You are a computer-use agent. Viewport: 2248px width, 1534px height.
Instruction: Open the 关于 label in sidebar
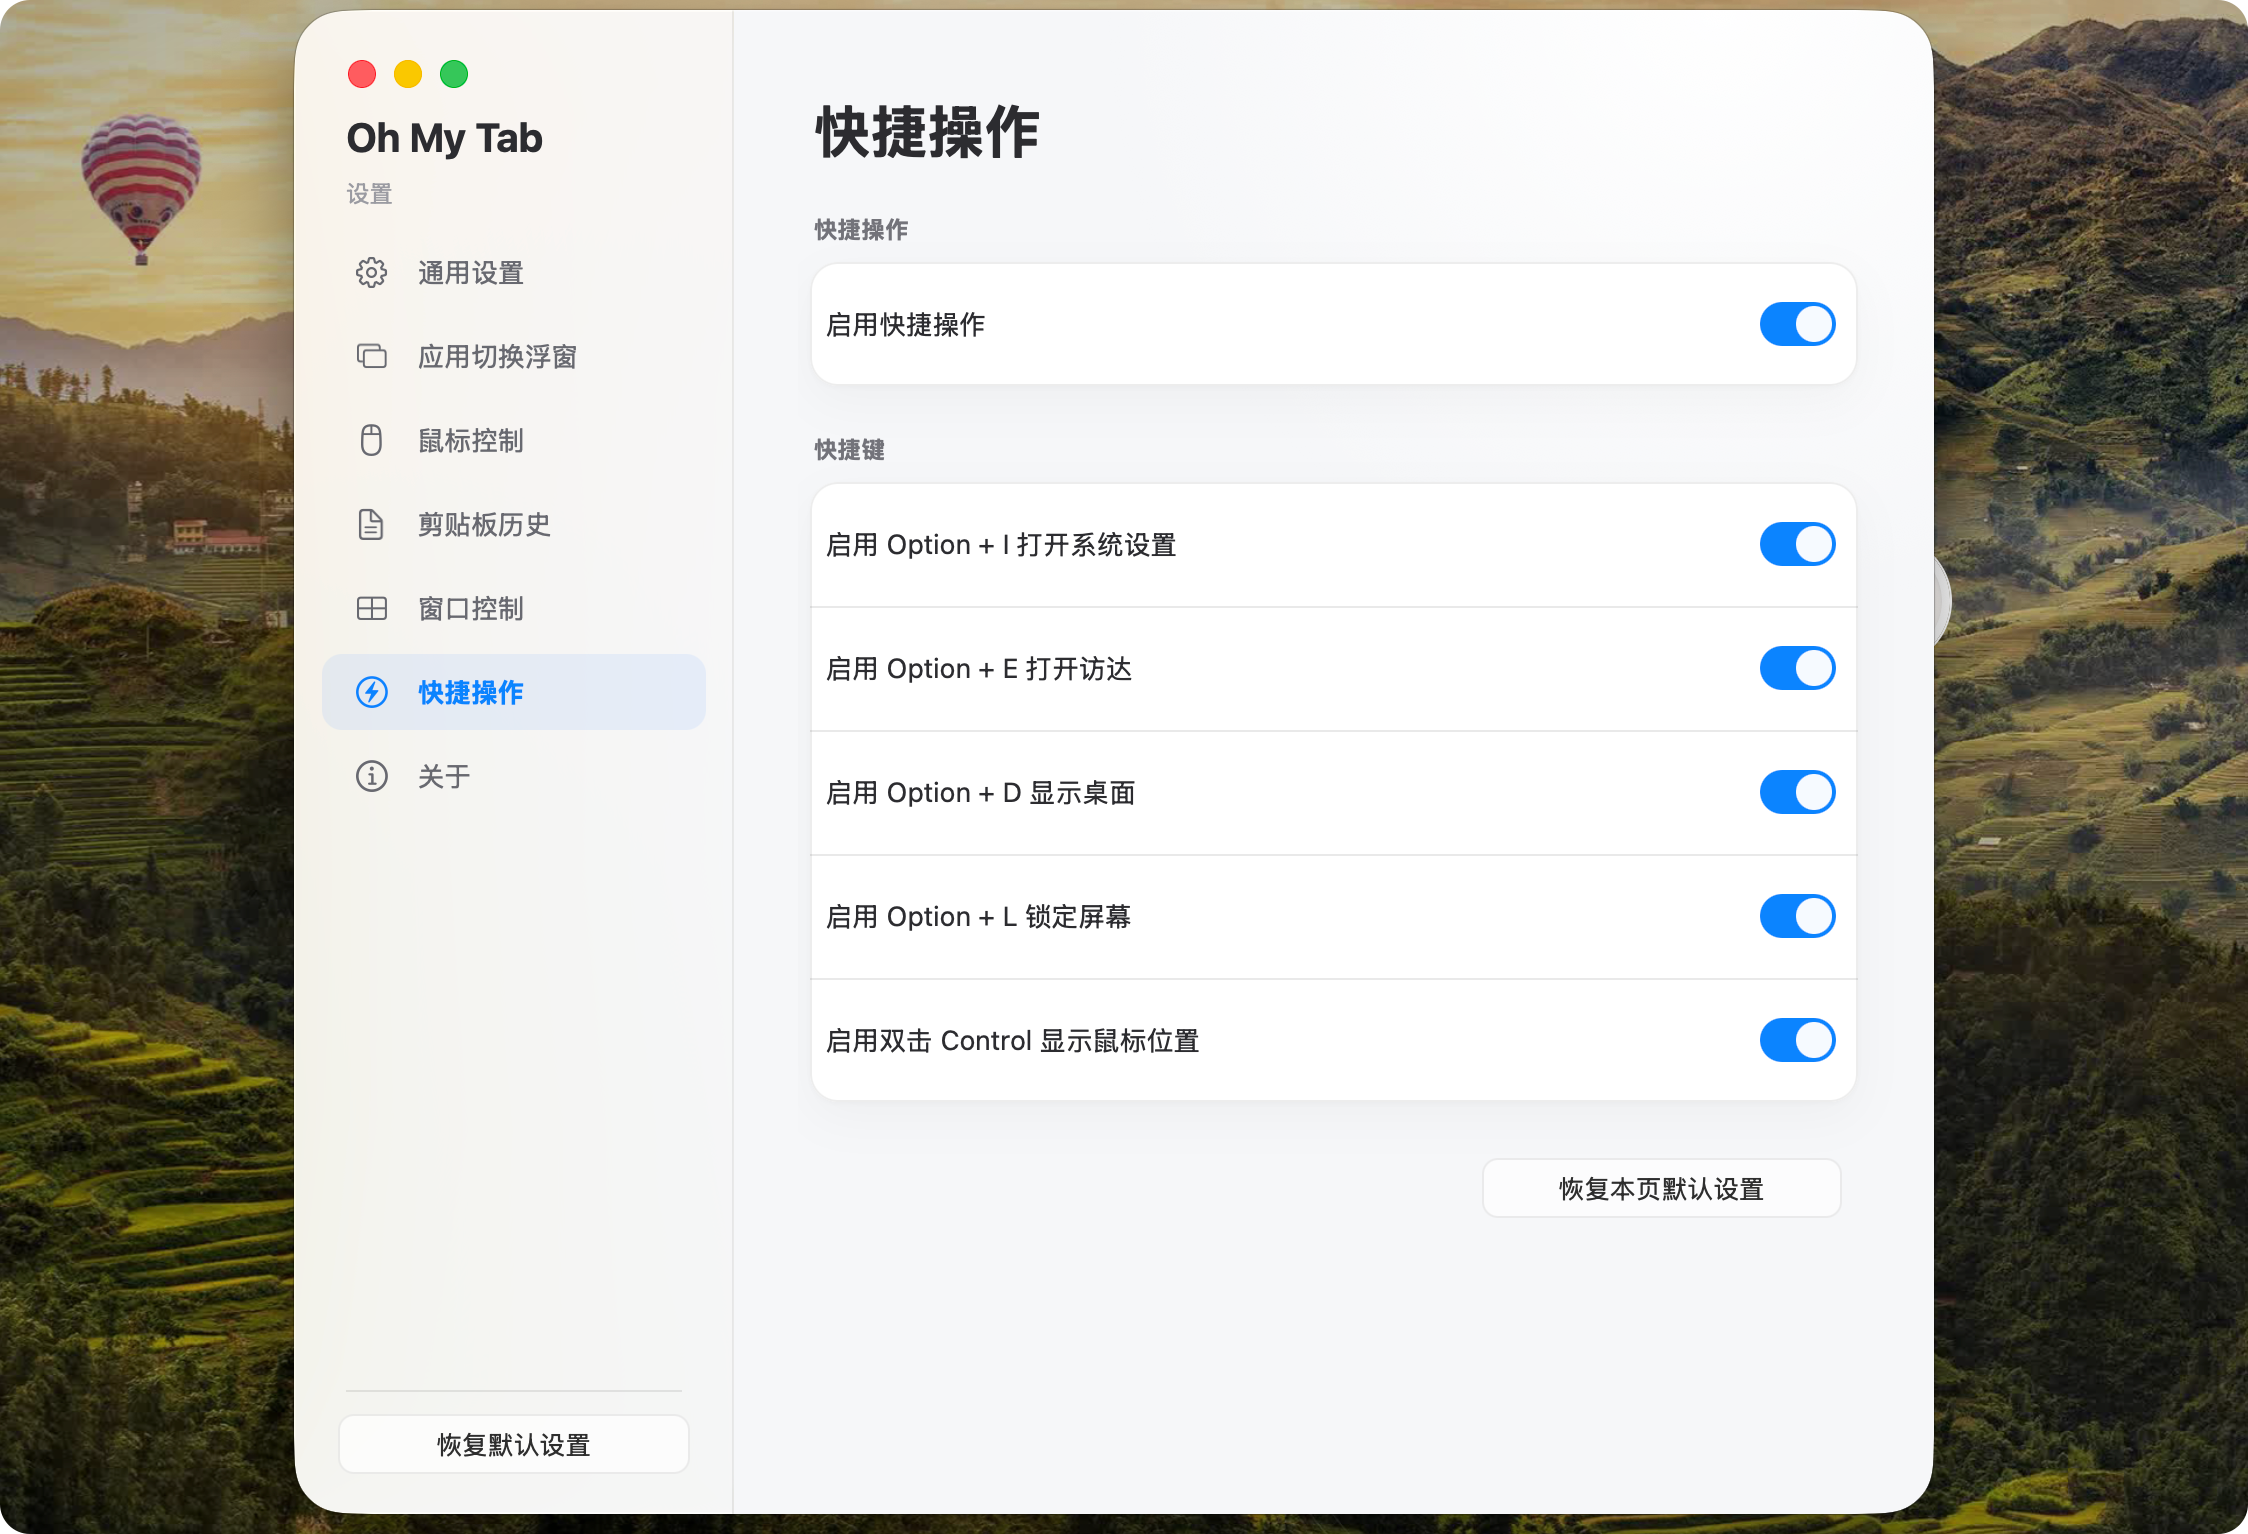coord(444,777)
